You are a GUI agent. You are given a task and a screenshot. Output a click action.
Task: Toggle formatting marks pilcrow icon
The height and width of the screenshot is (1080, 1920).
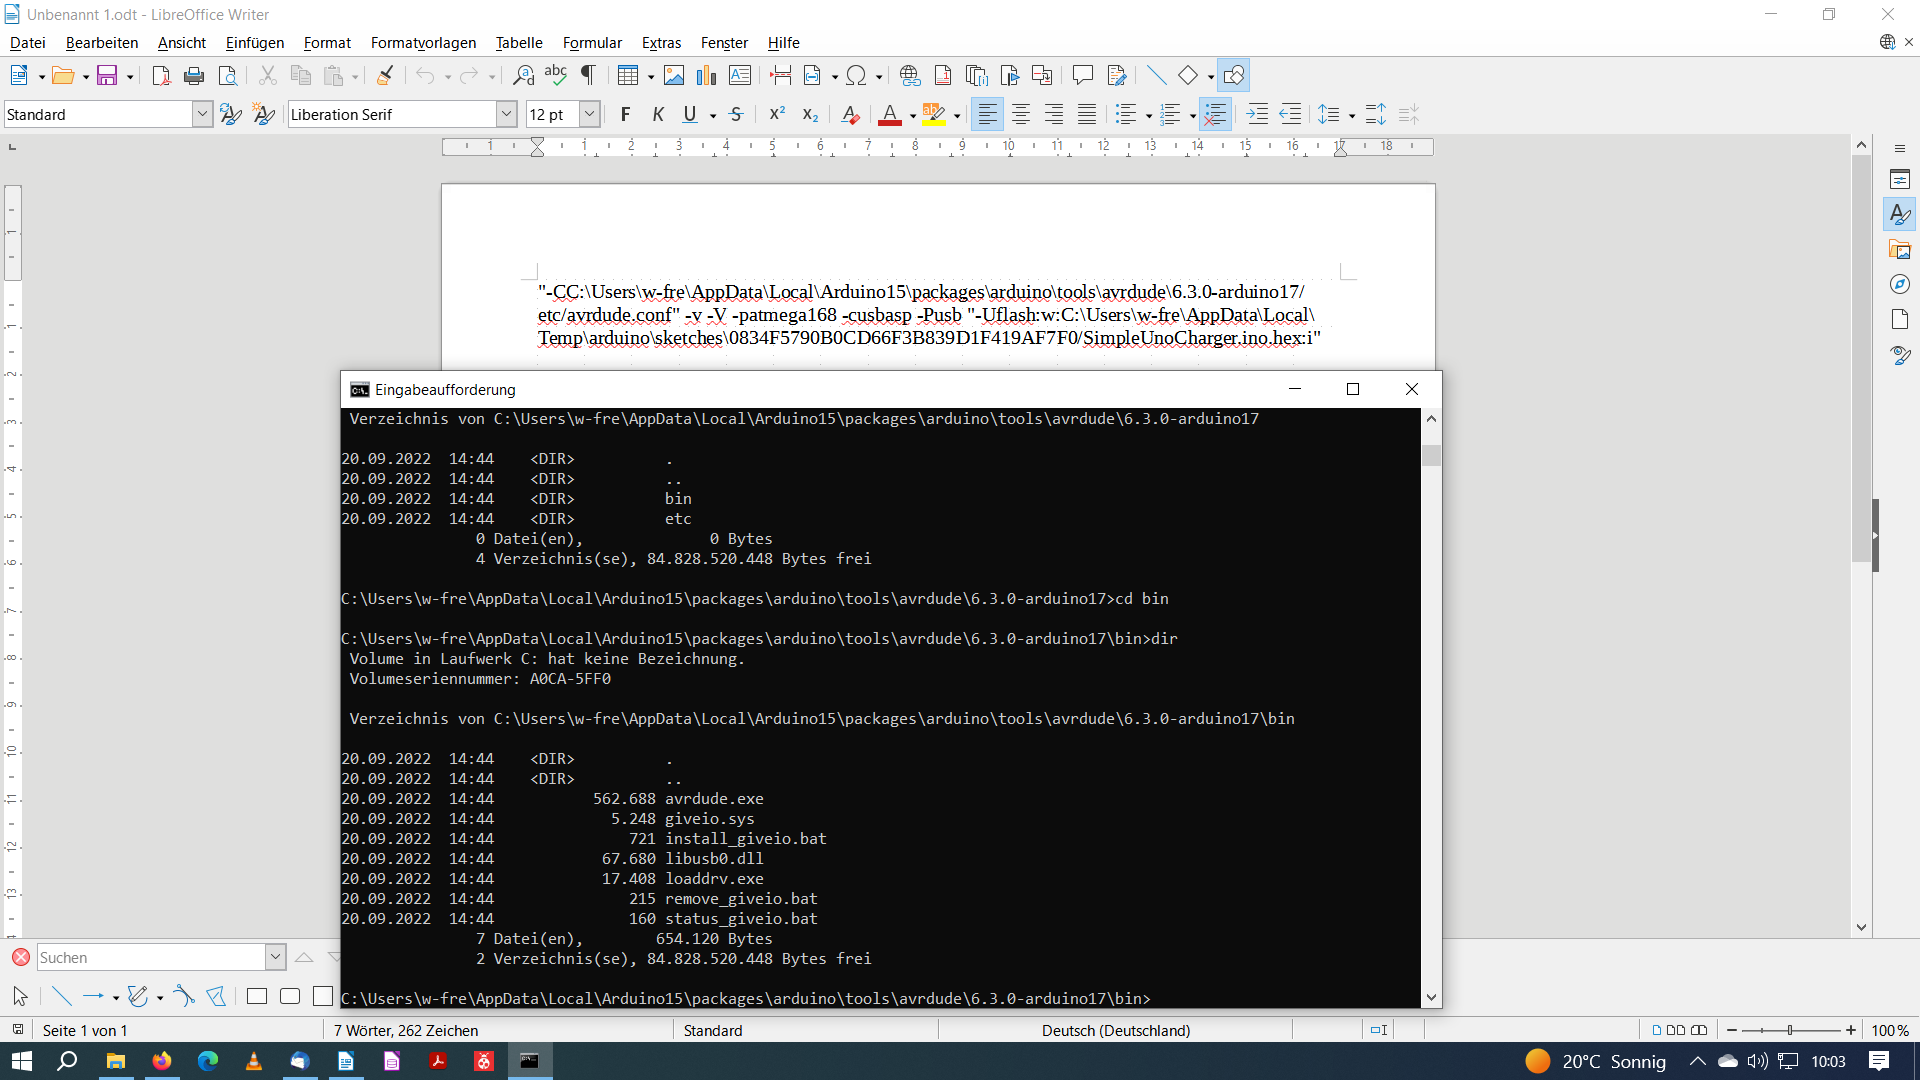(588, 75)
